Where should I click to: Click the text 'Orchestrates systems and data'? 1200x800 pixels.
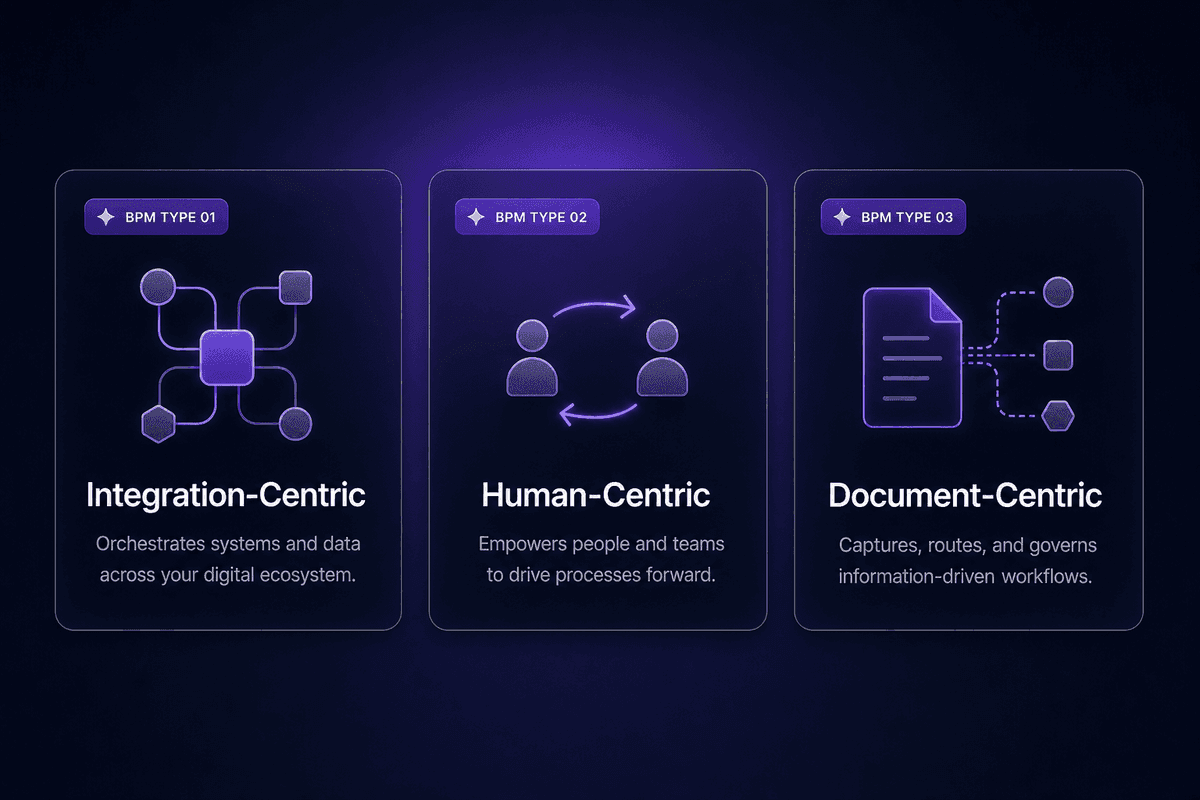(228, 545)
